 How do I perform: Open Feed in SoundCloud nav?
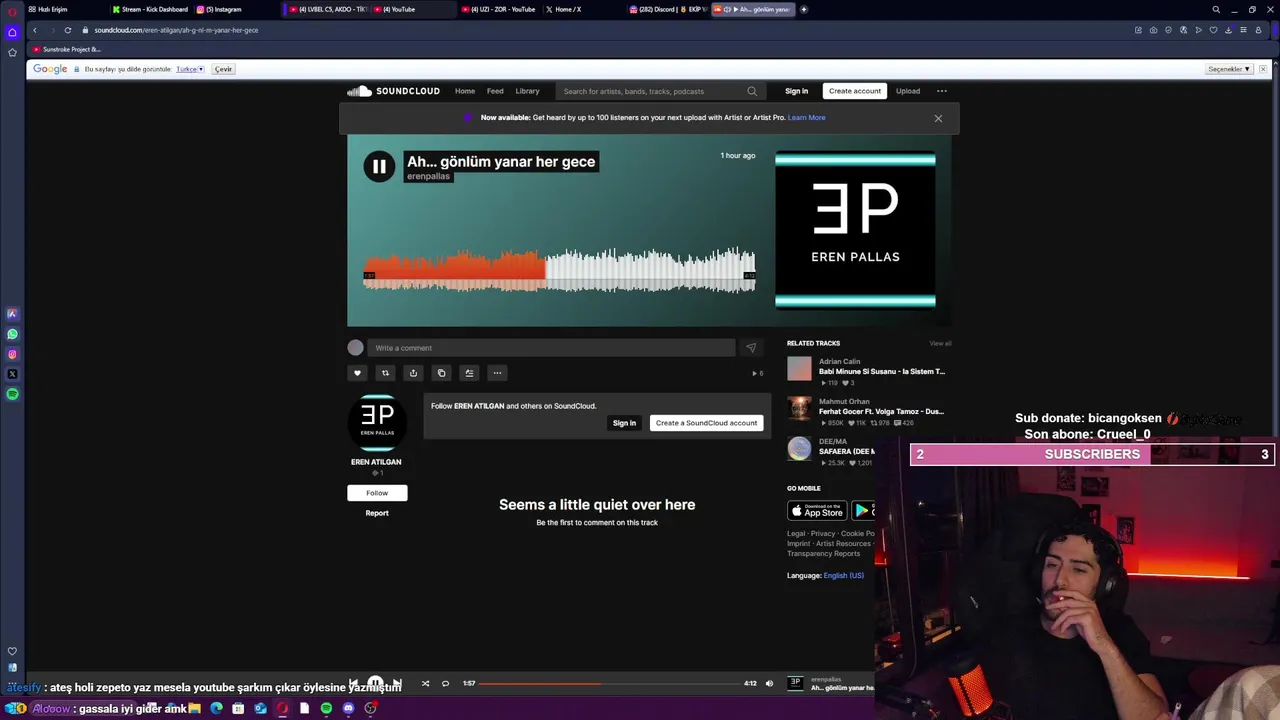click(x=495, y=91)
